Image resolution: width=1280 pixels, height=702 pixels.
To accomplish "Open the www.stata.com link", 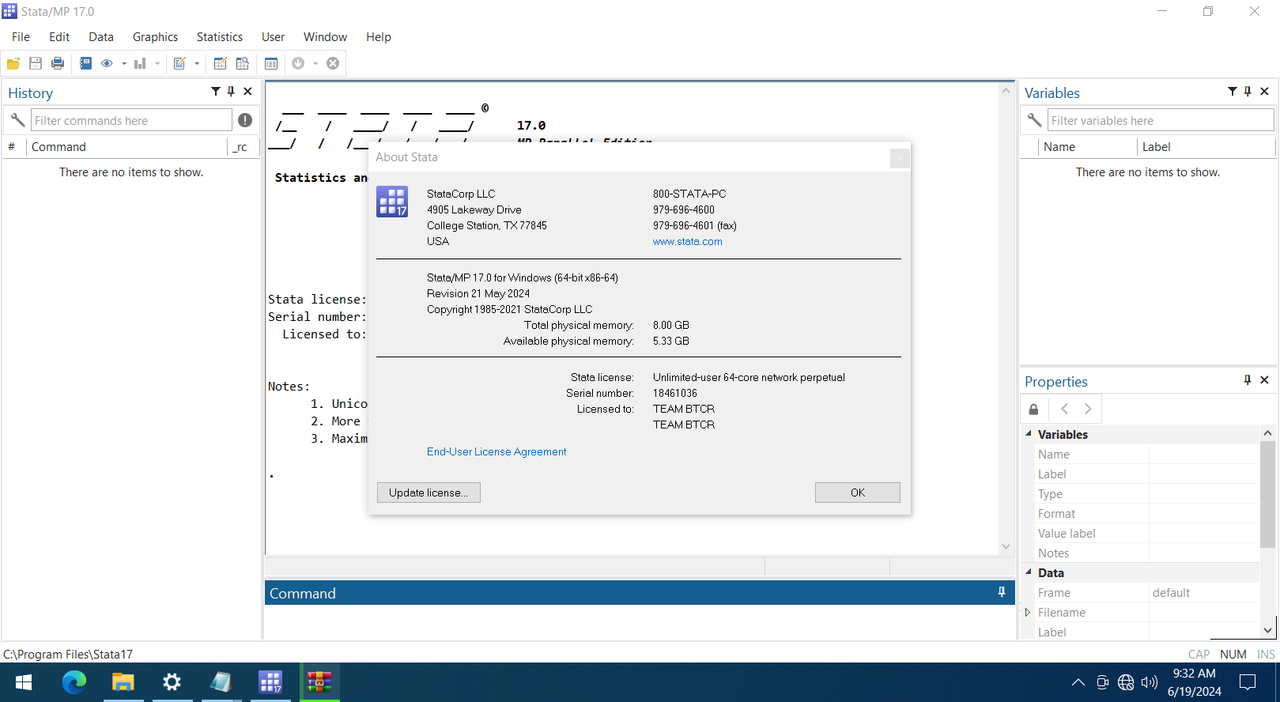I will 687,242.
